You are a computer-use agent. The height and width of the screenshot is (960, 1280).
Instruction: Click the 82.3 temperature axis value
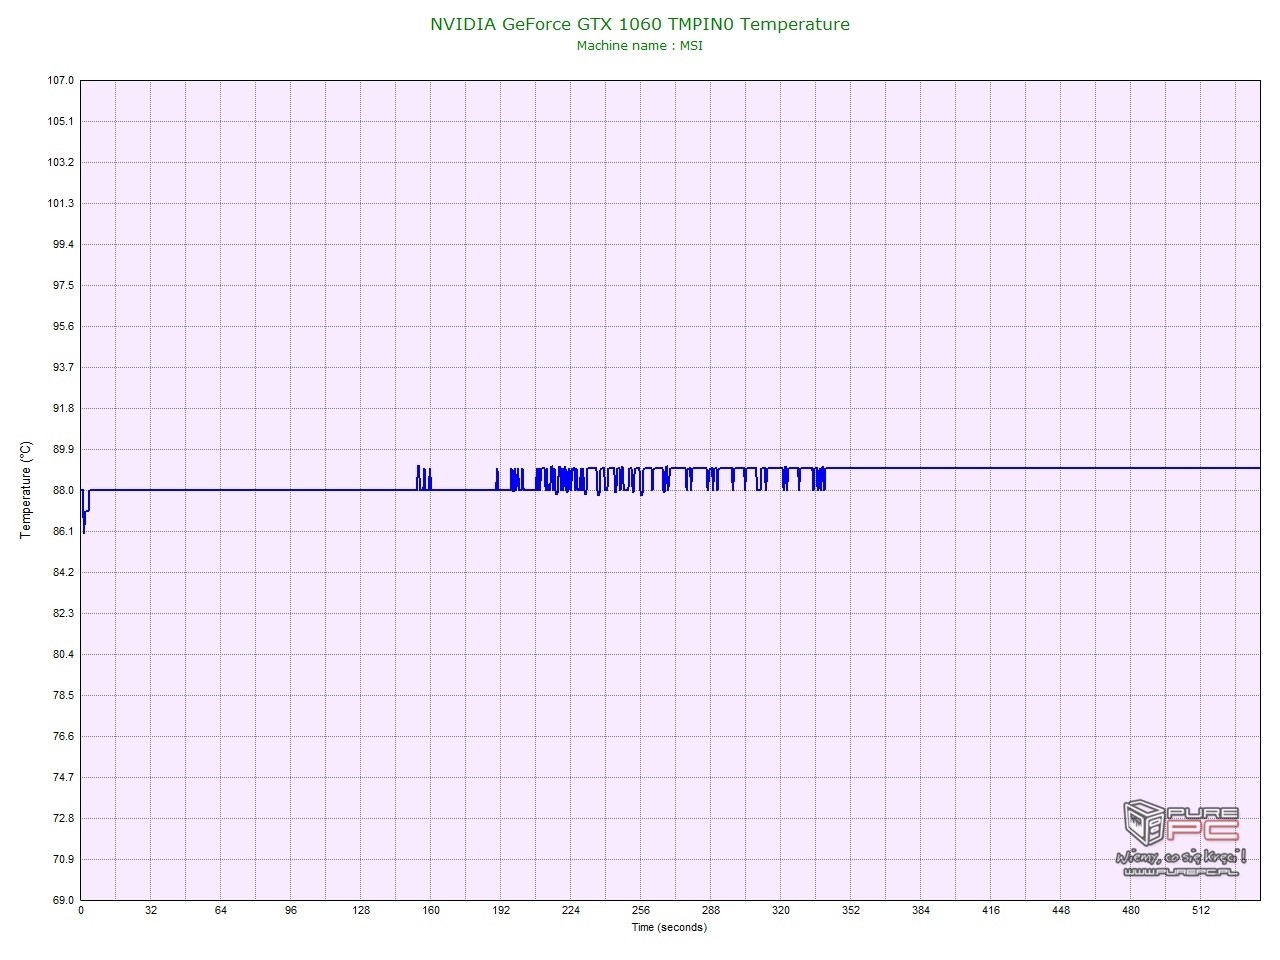pyautogui.click(x=63, y=613)
